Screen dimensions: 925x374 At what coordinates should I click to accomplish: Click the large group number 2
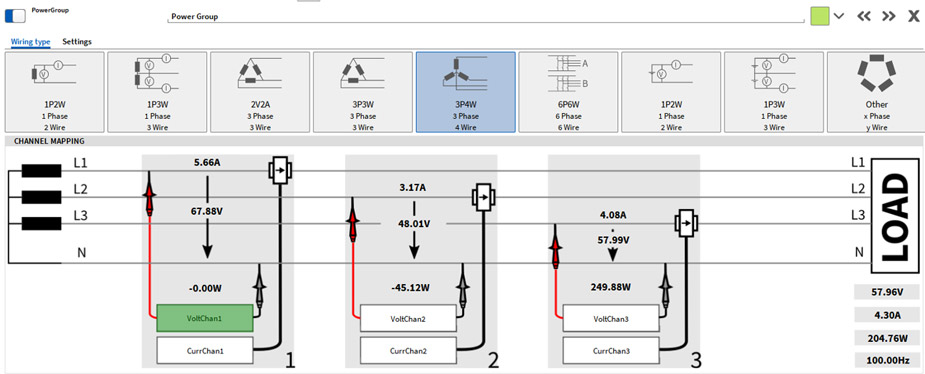[493, 359]
